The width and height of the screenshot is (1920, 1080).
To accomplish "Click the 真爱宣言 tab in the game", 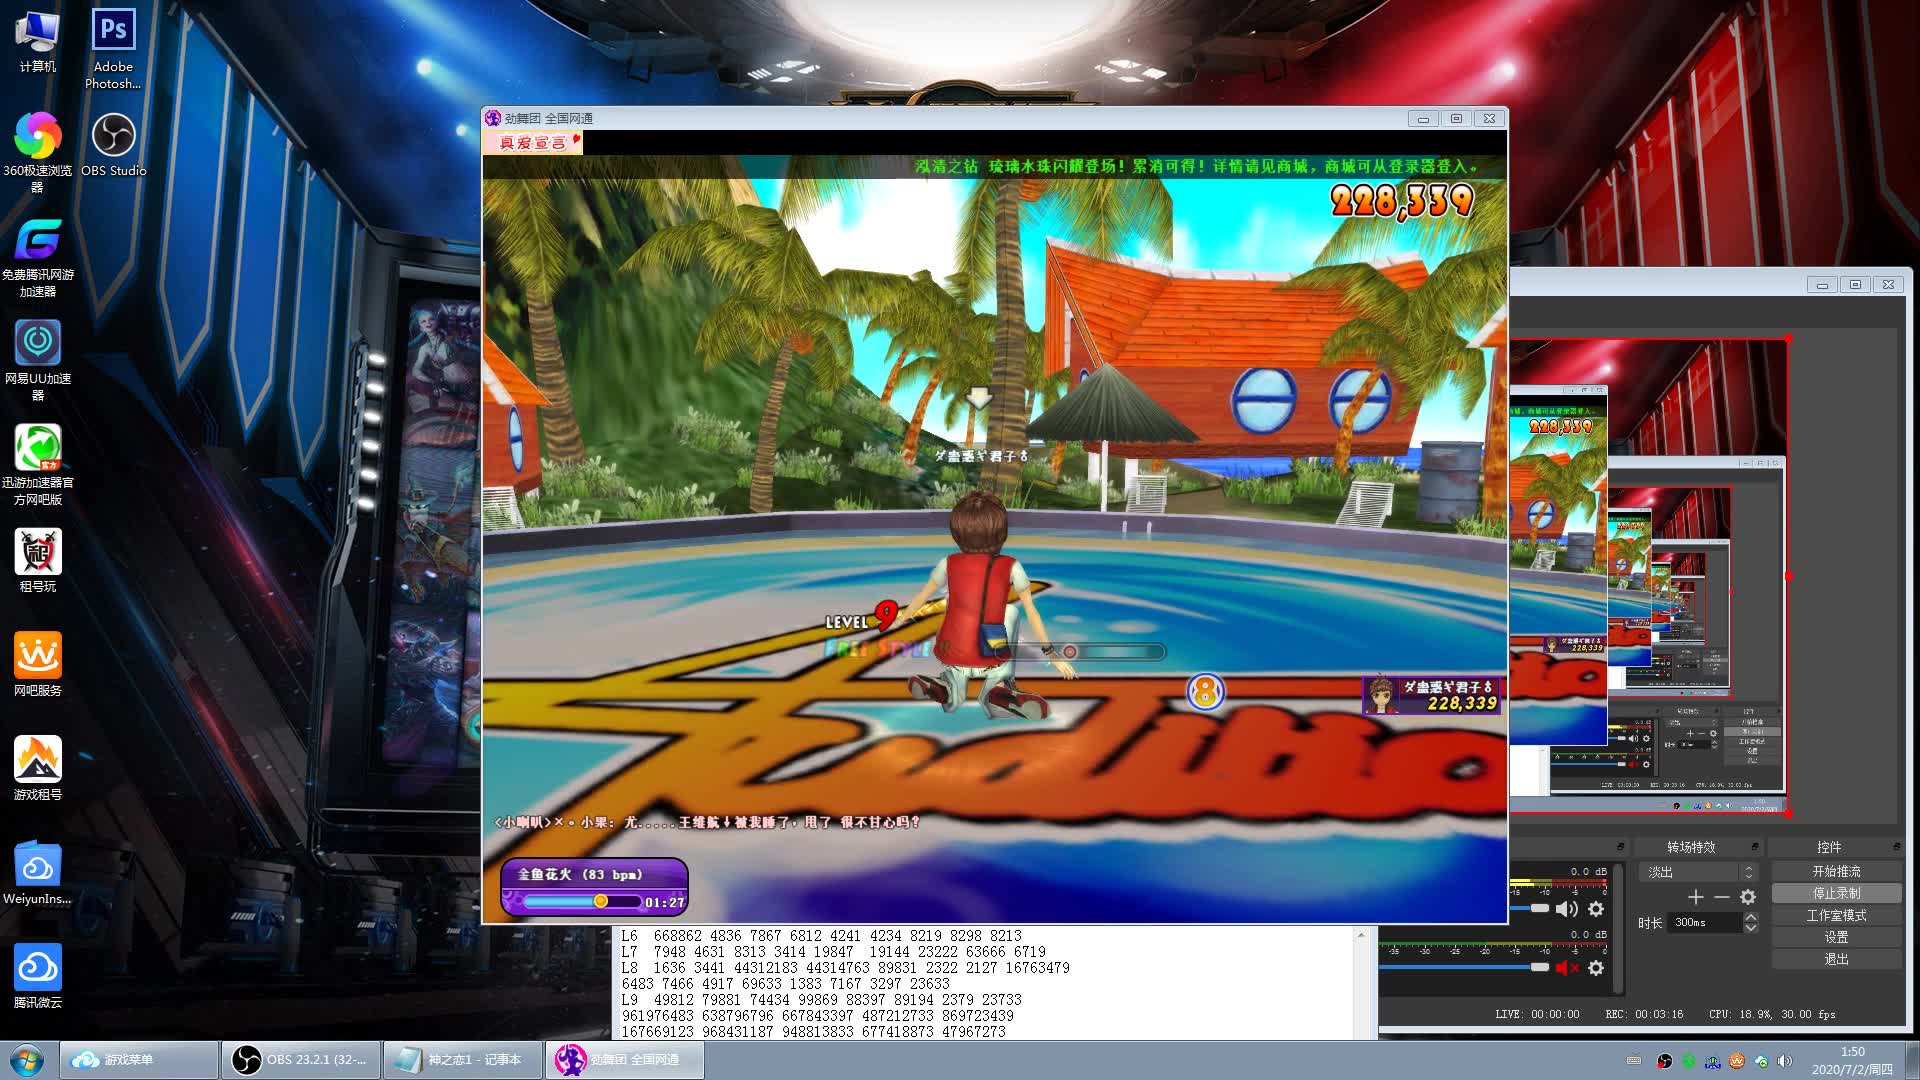I will (533, 143).
